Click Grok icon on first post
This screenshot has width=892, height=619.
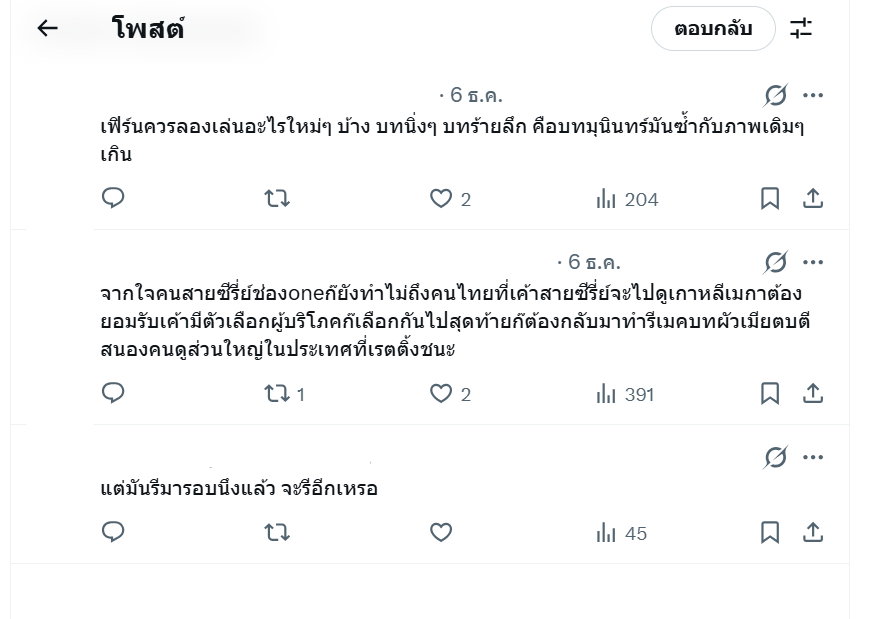click(775, 95)
